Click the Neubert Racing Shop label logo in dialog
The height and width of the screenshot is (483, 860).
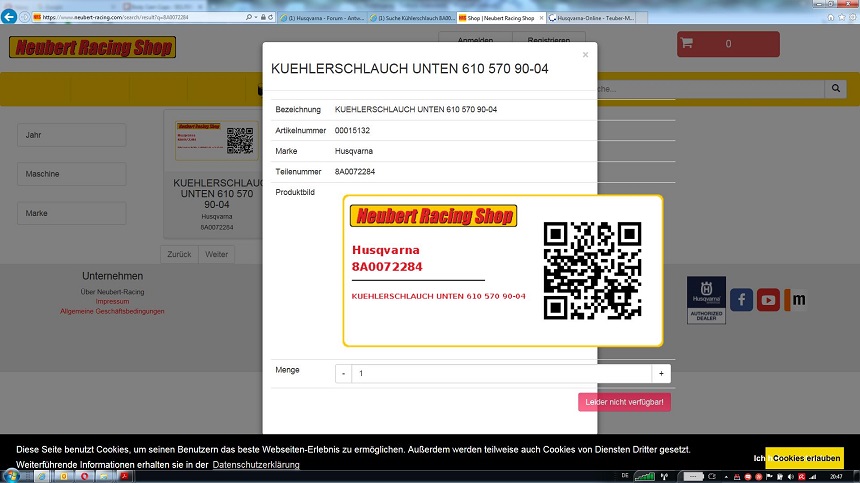click(x=433, y=216)
